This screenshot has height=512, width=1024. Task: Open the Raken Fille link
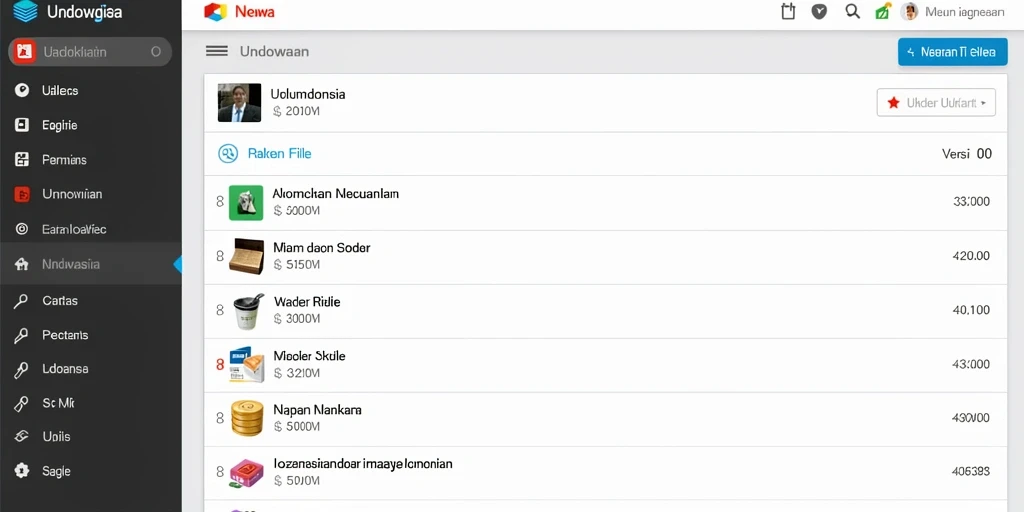(x=280, y=153)
